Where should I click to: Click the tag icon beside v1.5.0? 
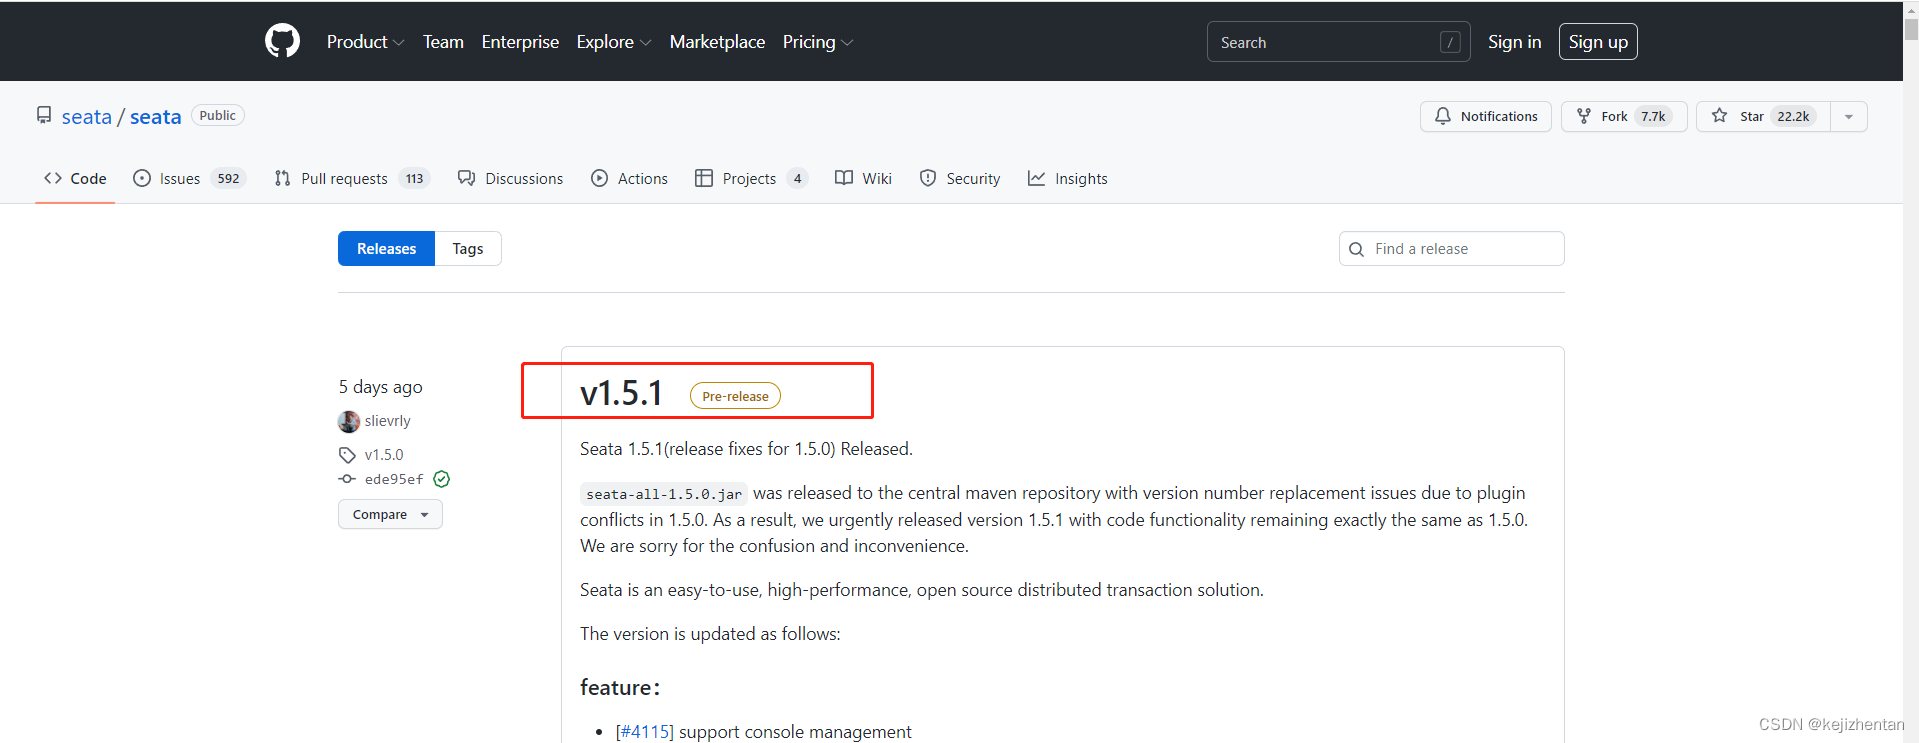pyautogui.click(x=347, y=455)
